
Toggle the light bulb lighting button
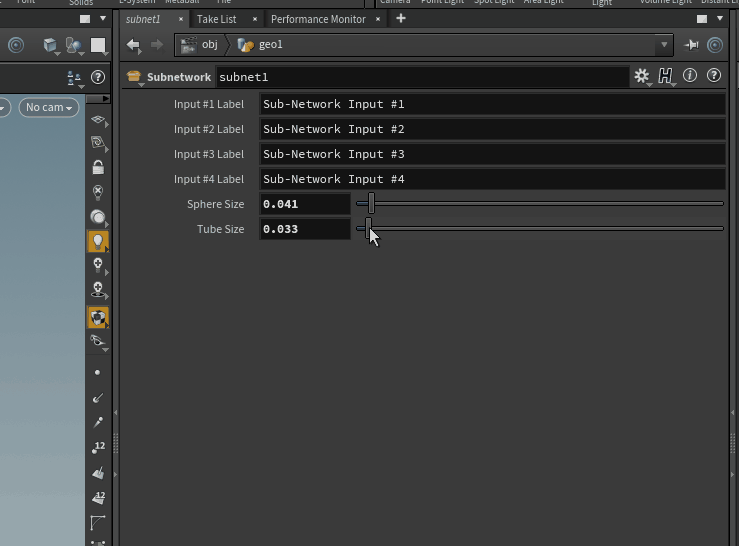tap(98, 241)
